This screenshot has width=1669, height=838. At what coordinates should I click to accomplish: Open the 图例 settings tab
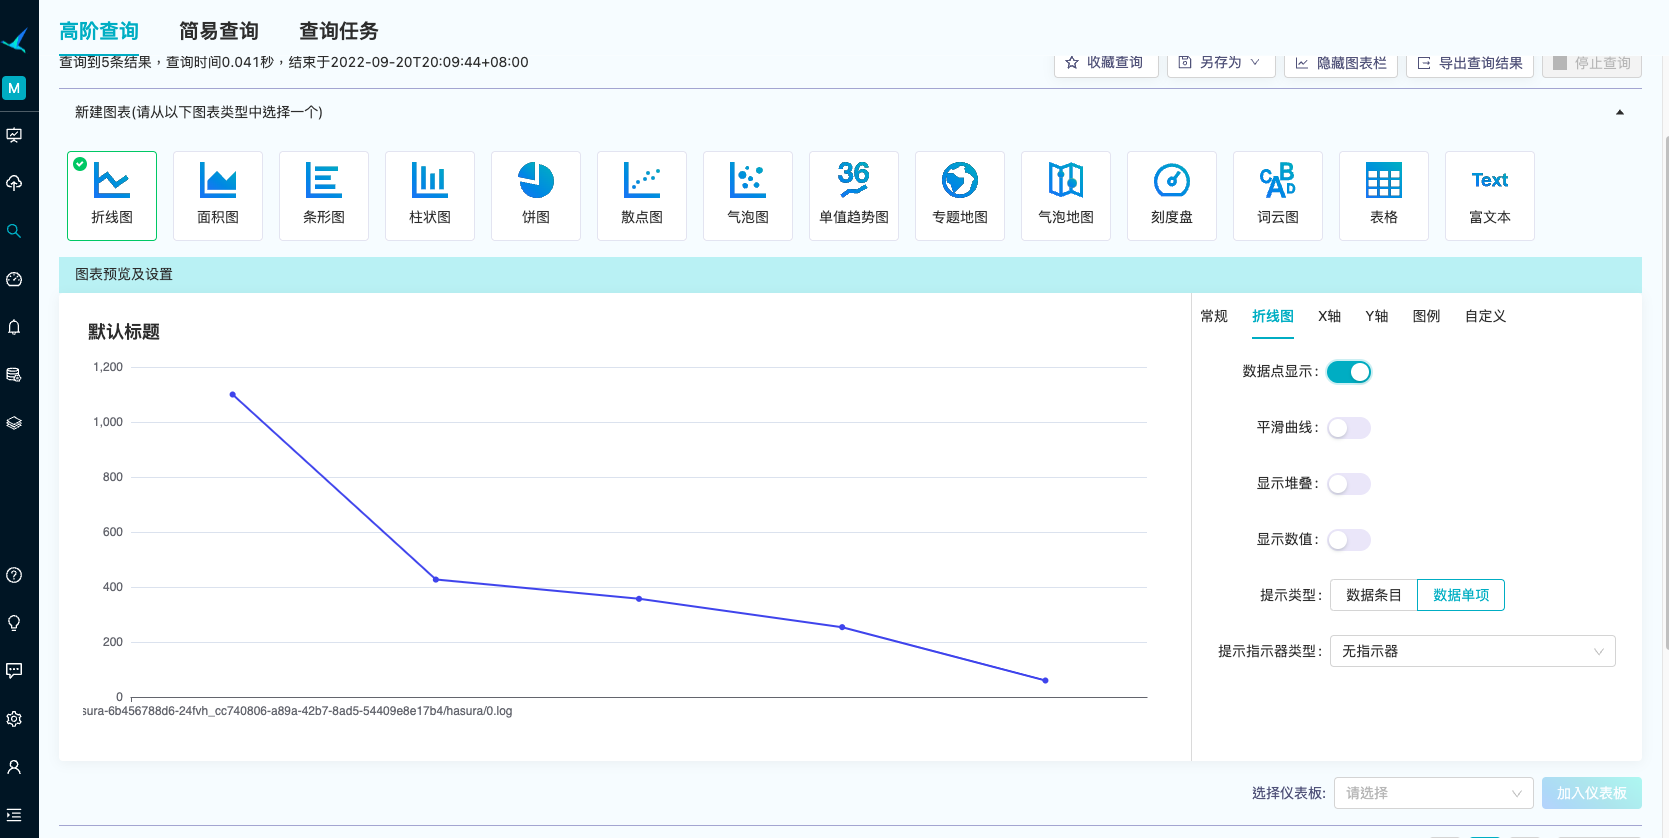click(1426, 316)
